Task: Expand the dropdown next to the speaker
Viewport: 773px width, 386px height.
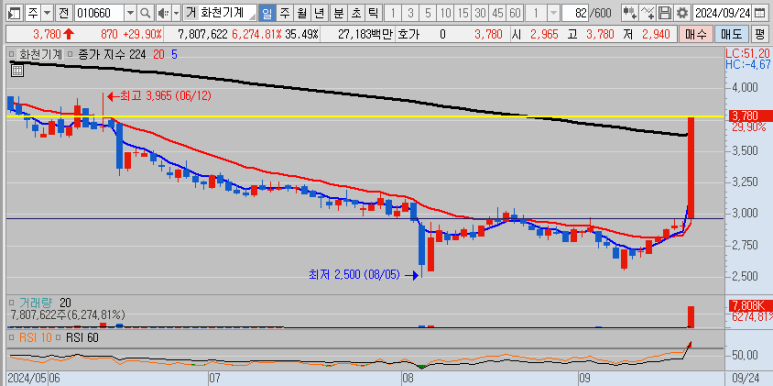Action: click(x=176, y=13)
